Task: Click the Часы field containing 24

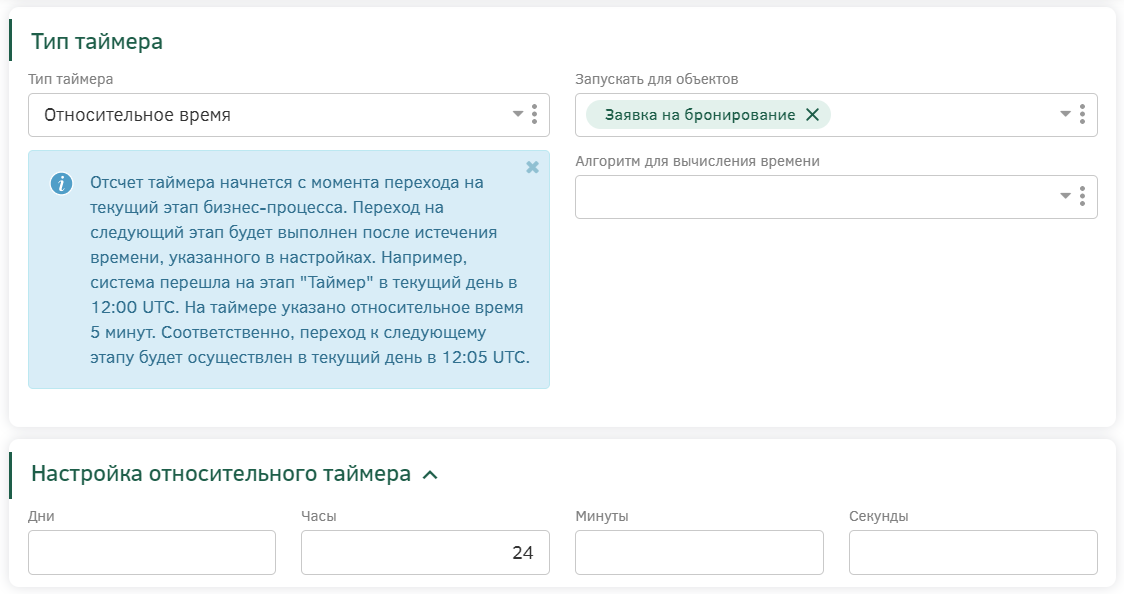Action: coord(425,552)
